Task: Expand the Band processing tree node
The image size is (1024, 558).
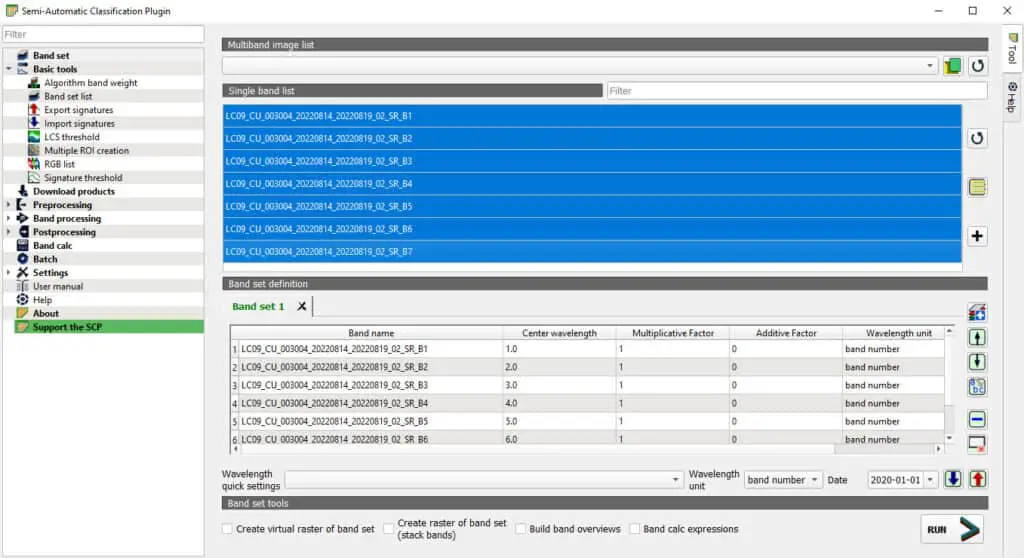Action: [x=8, y=219]
